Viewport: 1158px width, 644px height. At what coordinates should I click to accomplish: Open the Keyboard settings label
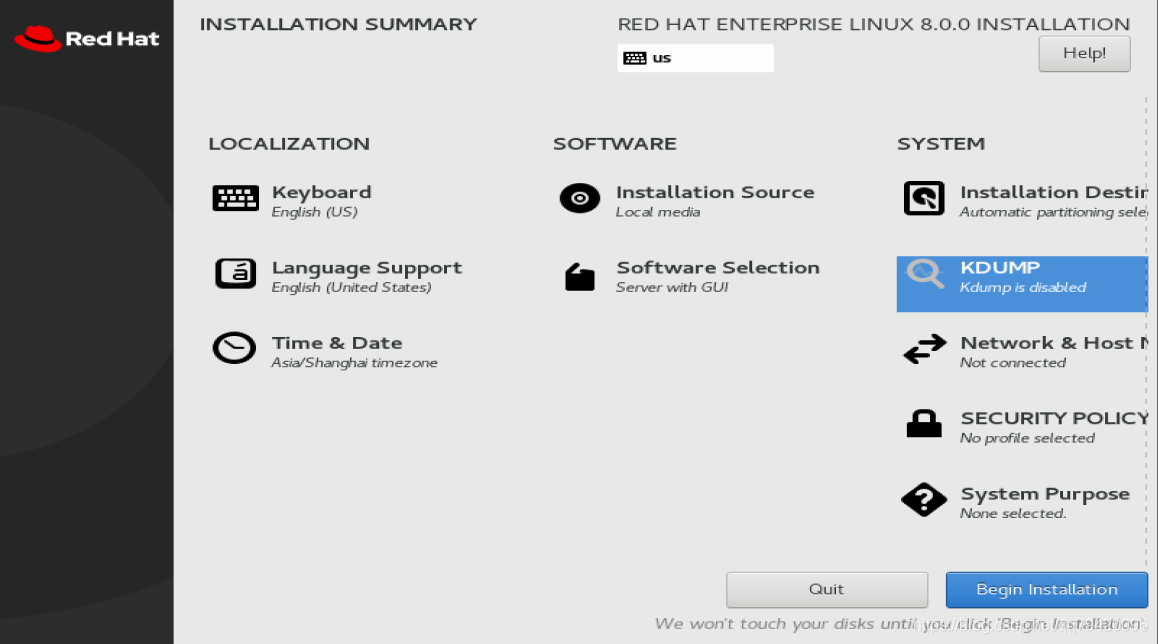tap(321, 192)
